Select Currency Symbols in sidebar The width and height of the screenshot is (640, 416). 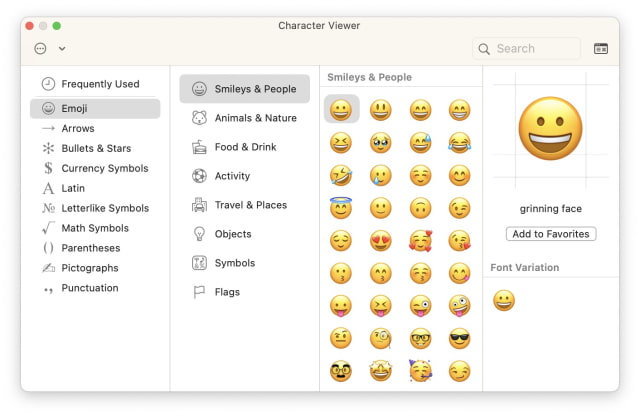click(x=104, y=168)
